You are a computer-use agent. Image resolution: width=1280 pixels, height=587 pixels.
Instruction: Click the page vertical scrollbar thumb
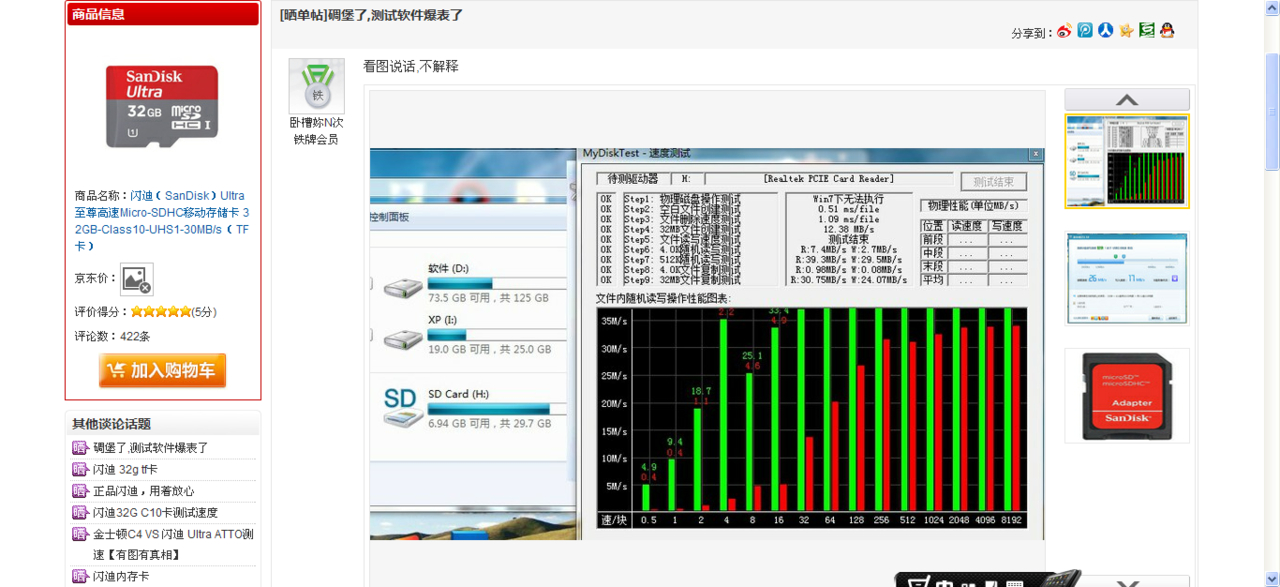[1272, 112]
